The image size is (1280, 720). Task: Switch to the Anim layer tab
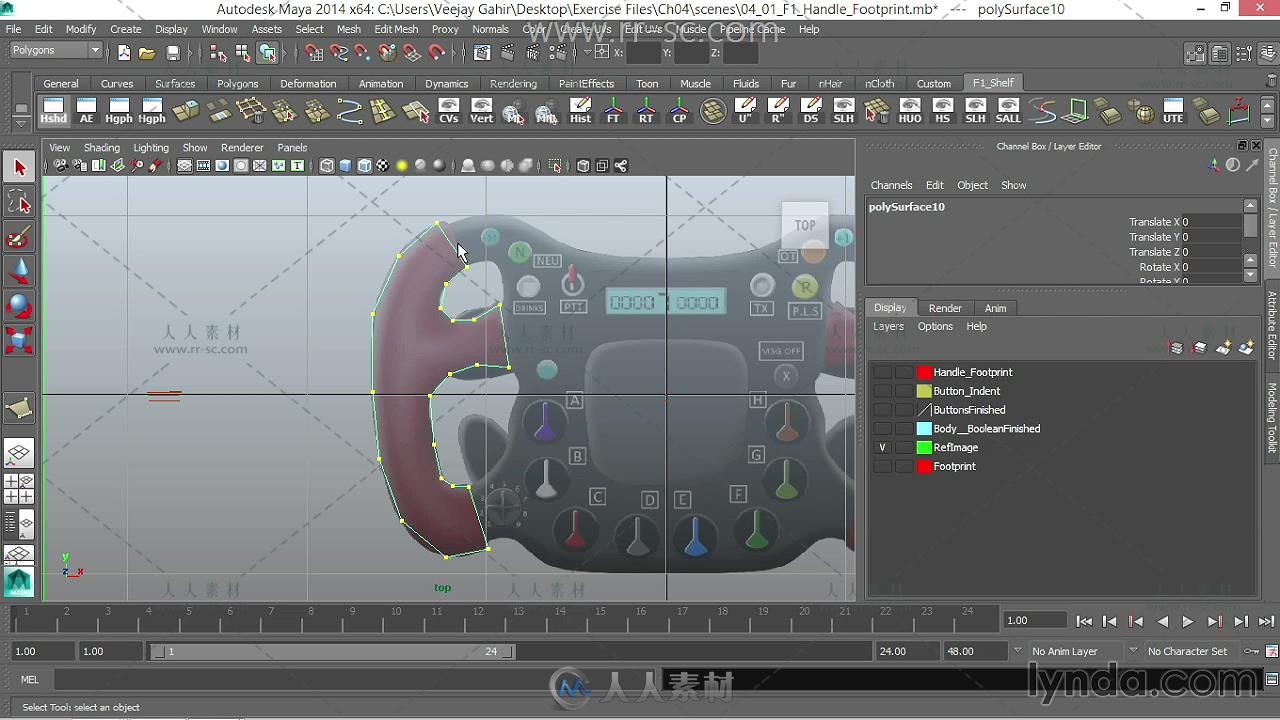[996, 308]
